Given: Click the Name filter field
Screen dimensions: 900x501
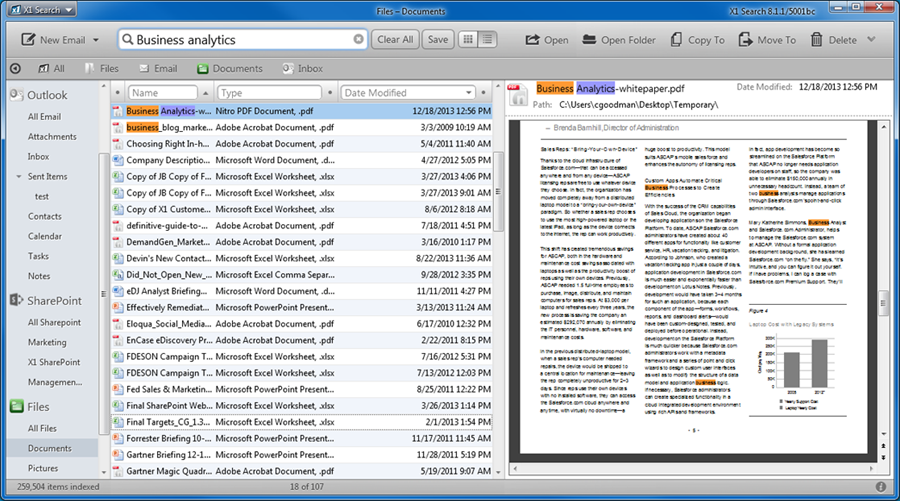Looking at the screenshot, I should (162, 92).
